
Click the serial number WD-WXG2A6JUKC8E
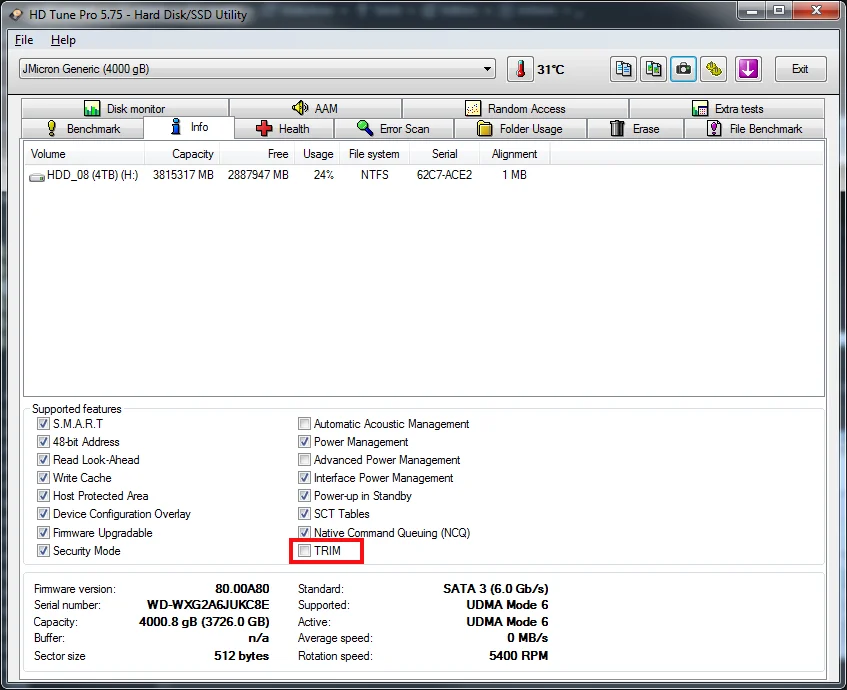[208, 605]
